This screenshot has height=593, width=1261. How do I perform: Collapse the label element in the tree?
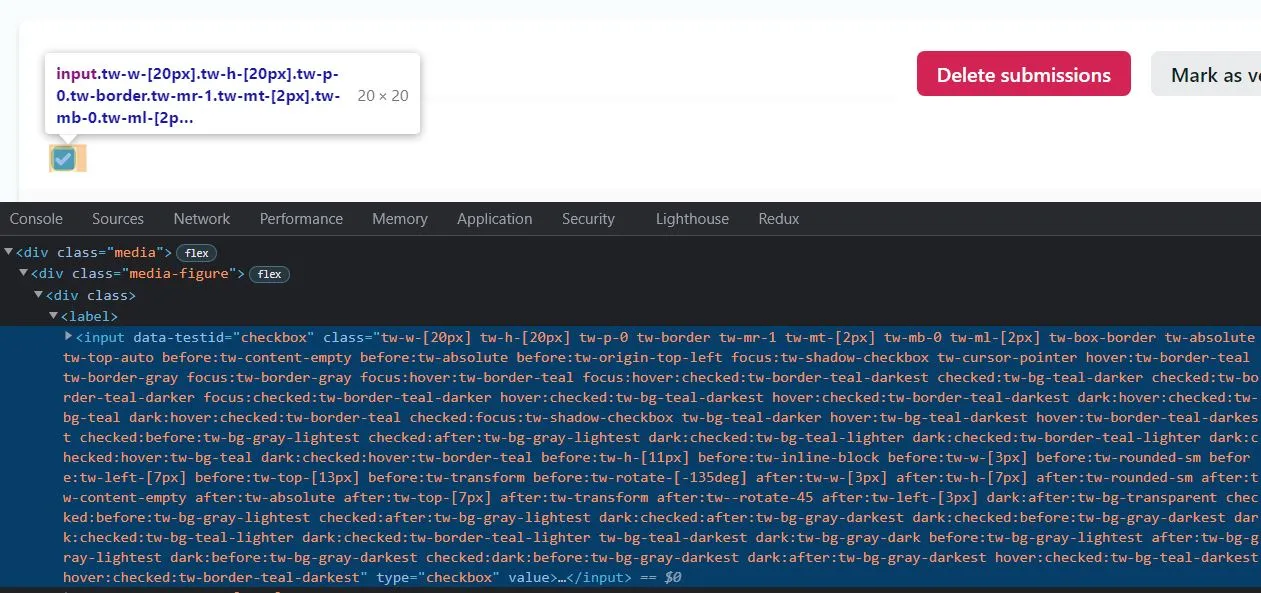(x=53, y=316)
